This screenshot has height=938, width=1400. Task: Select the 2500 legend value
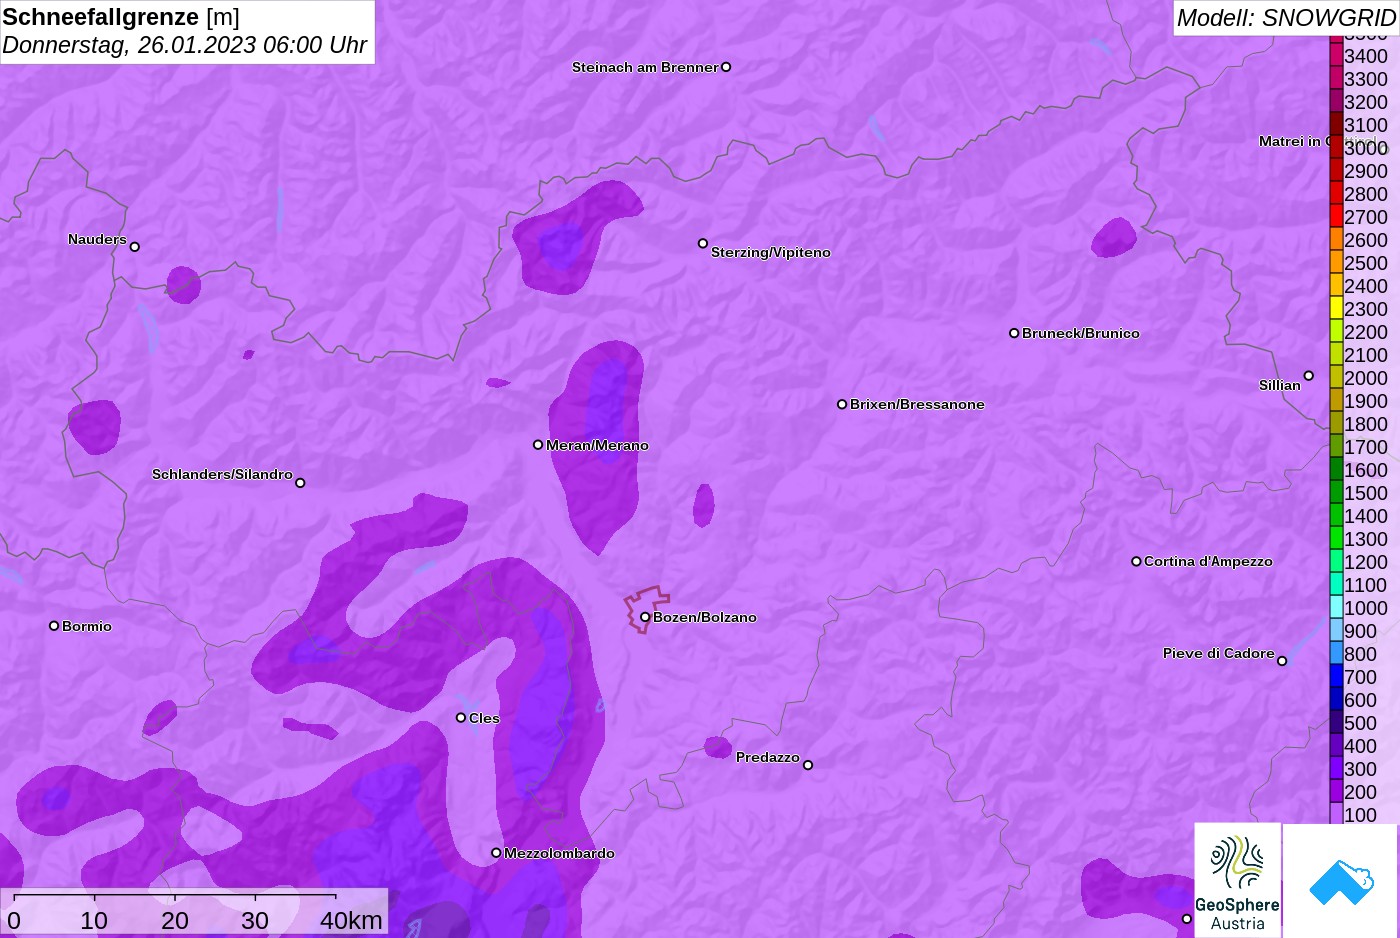1366,263
